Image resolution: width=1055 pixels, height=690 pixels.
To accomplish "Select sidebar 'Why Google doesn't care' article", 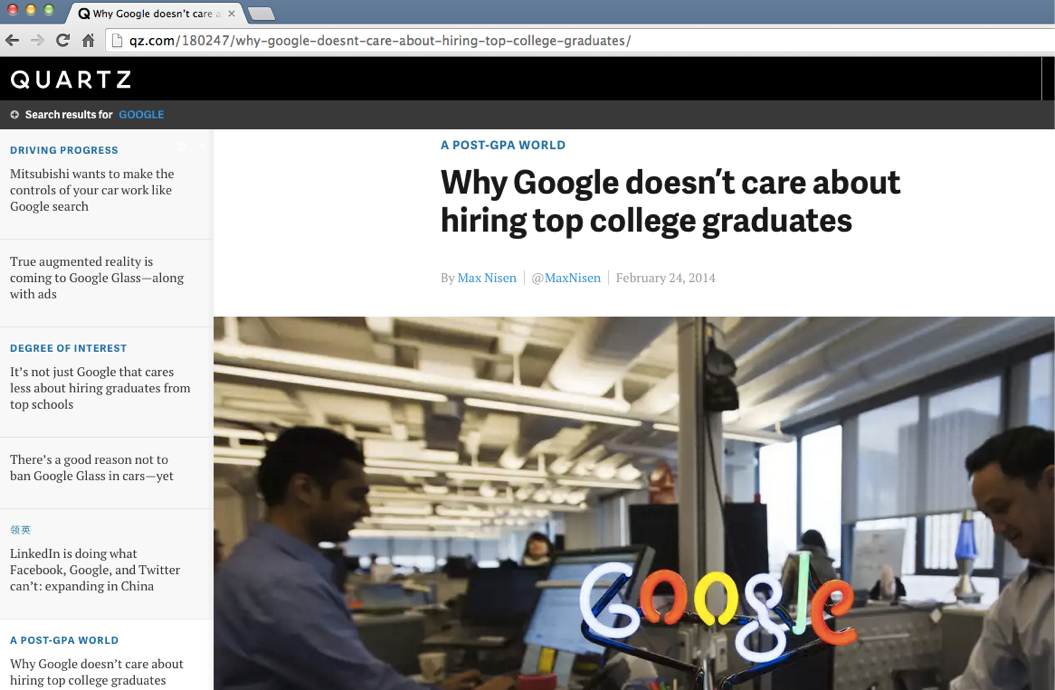I will coord(97,672).
